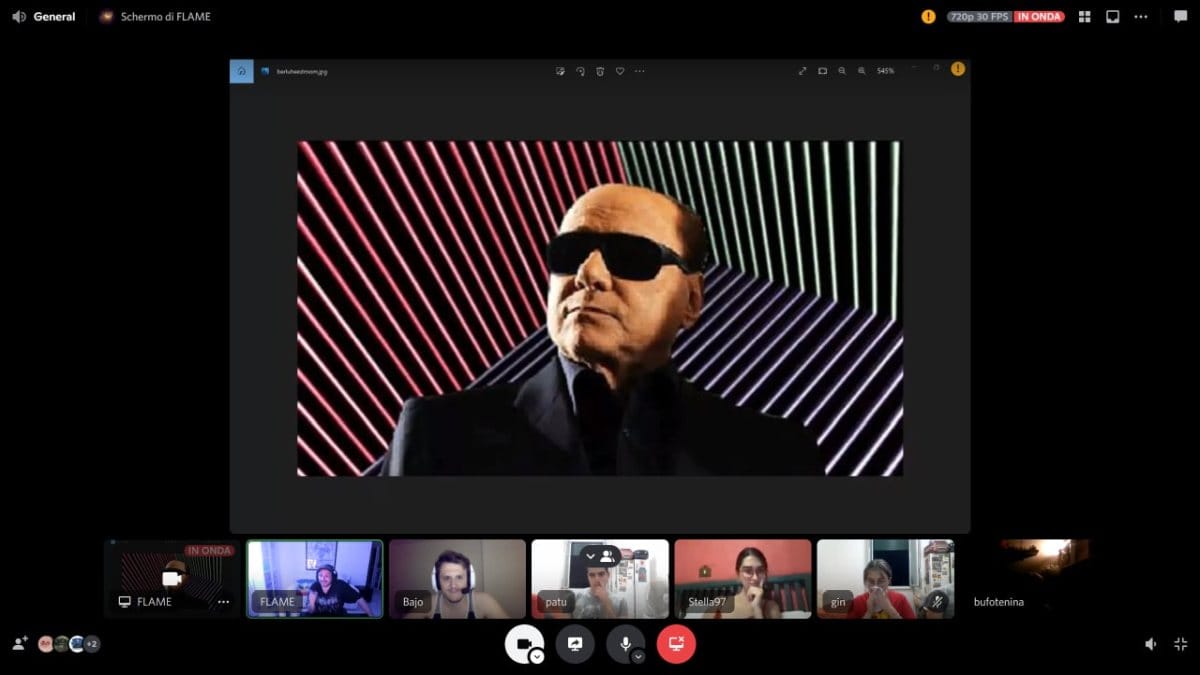This screenshot has width=1200, height=675.
Task: Click the +2 additional participants badge
Action: [x=92, y=644]
